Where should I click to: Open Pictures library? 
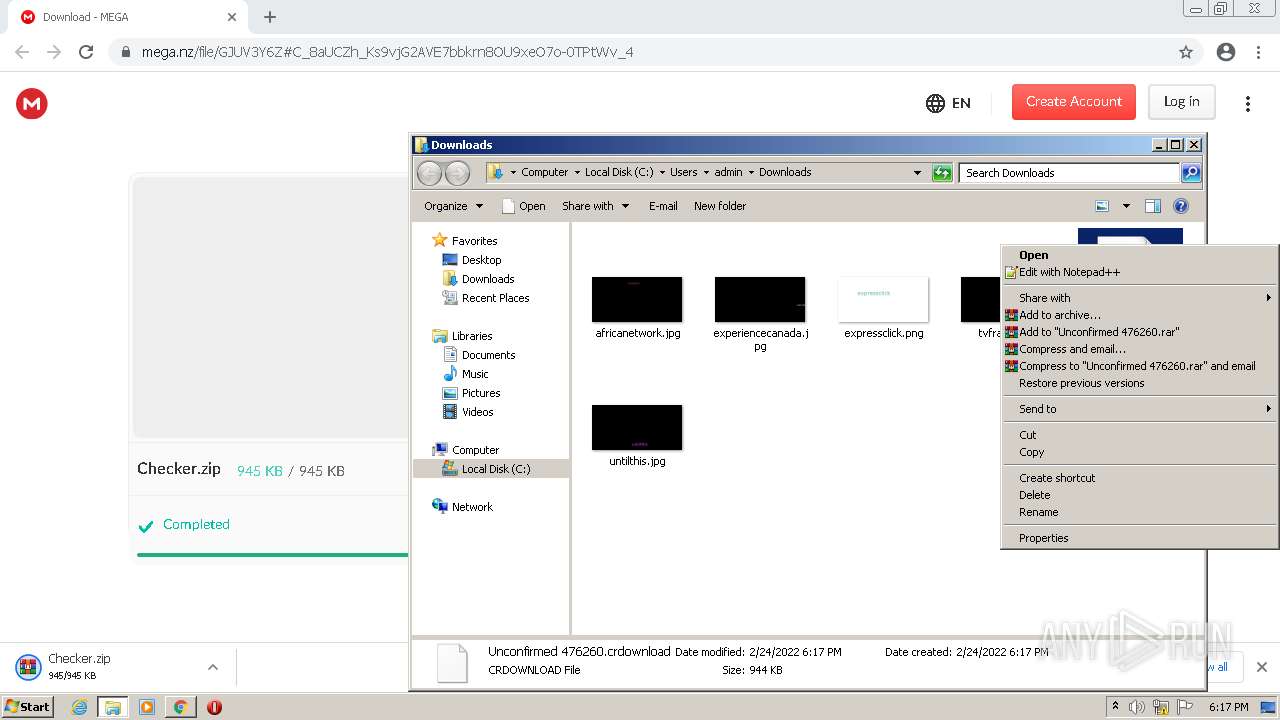click(x=471, y=393)
